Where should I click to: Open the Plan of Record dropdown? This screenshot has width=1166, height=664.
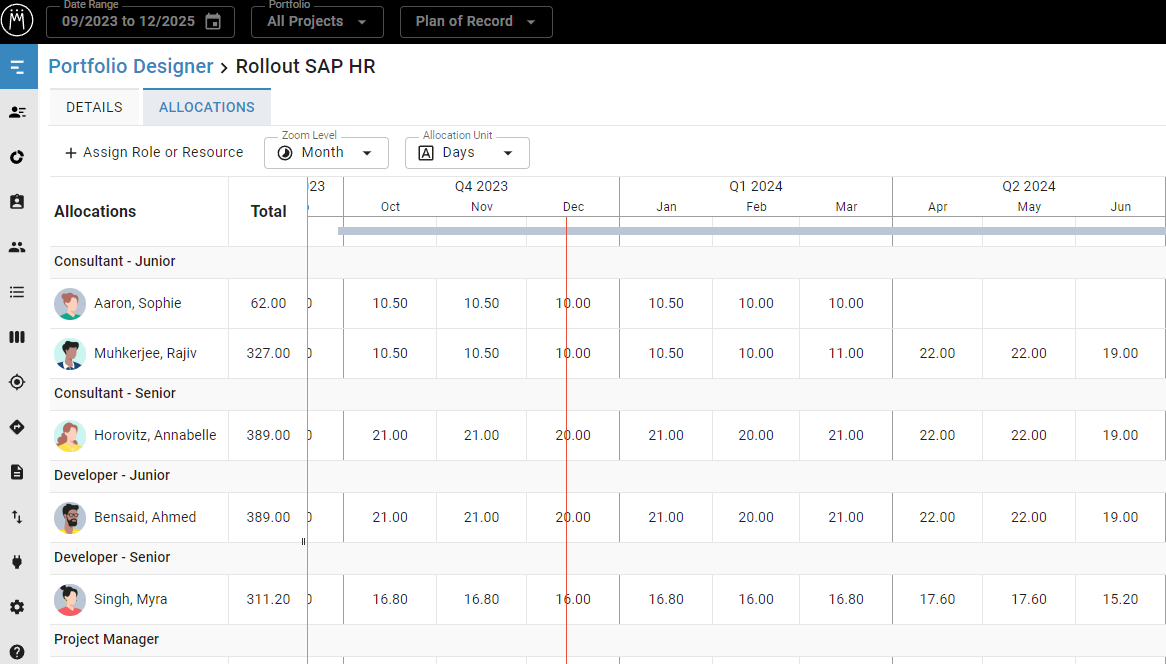tap(476, 22)
